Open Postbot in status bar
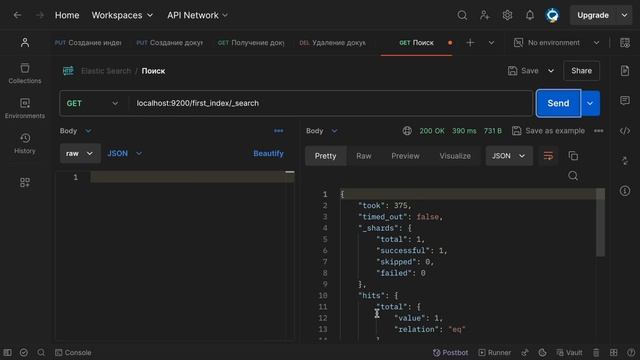Viewport: 640px width, 360px height. click(450, 352)
